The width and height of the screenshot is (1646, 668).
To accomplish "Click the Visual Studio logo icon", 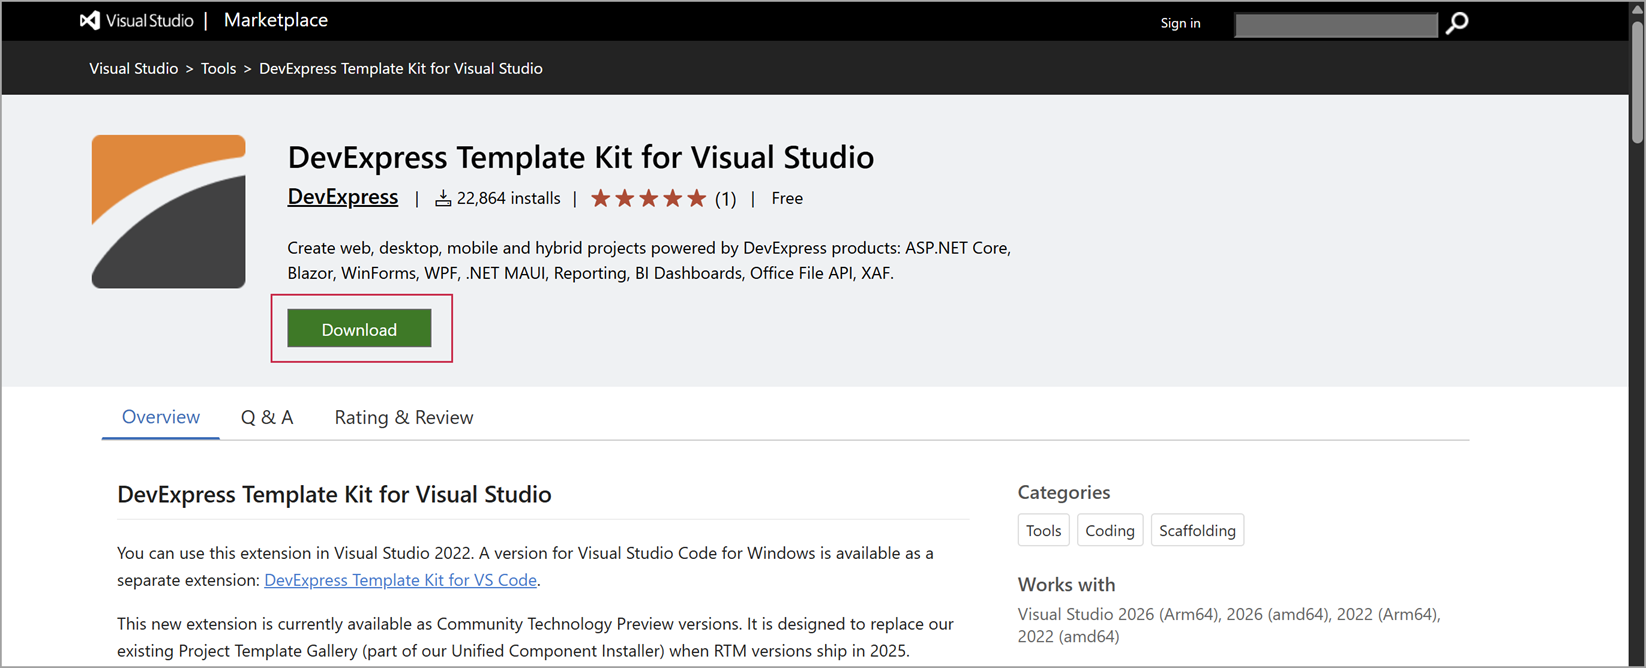I will coord(90,20).
